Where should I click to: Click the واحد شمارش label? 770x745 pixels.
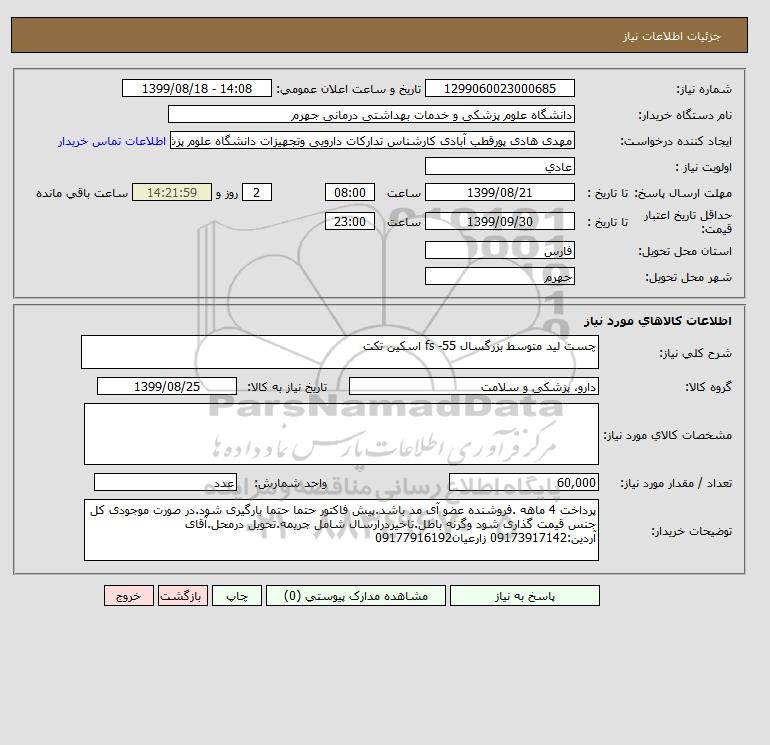click(x=290, y=483)
